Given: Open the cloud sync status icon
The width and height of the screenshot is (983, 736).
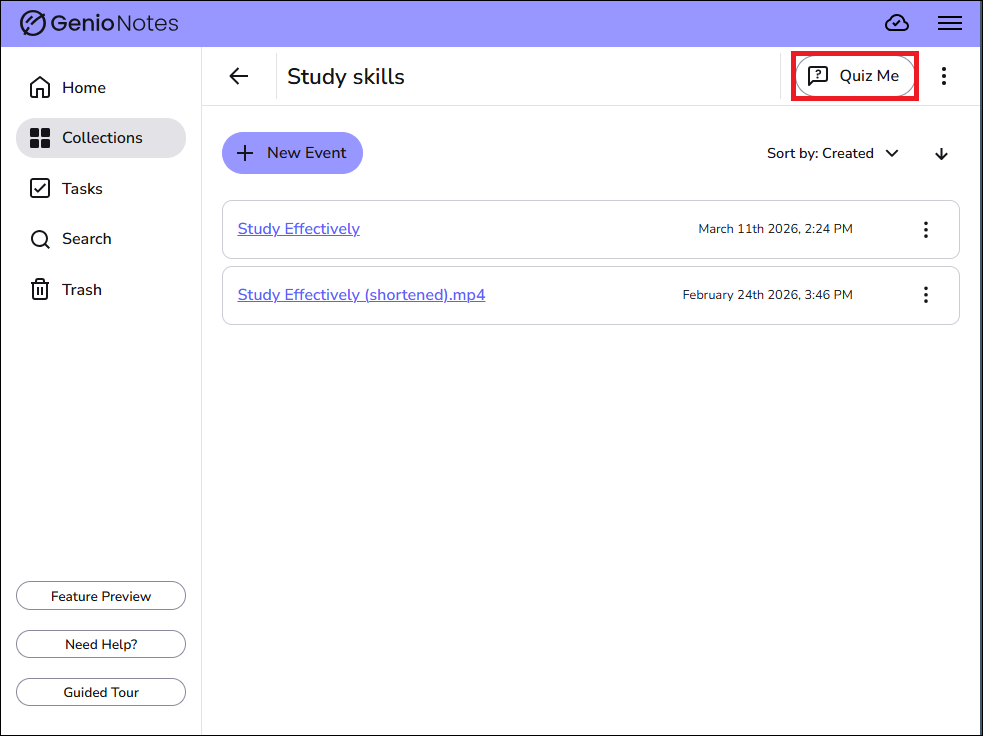Looking at the screenshot, I should [896, 23].
